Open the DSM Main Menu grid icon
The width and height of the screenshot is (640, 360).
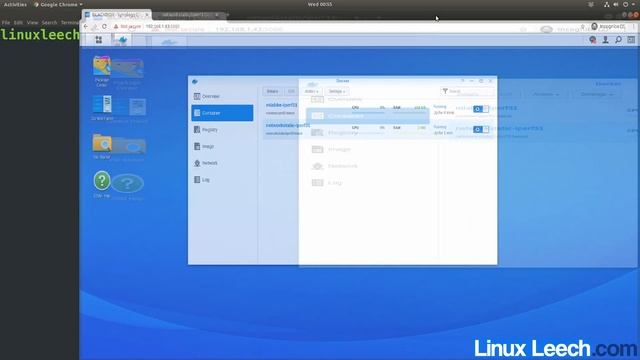click(99, 40)
